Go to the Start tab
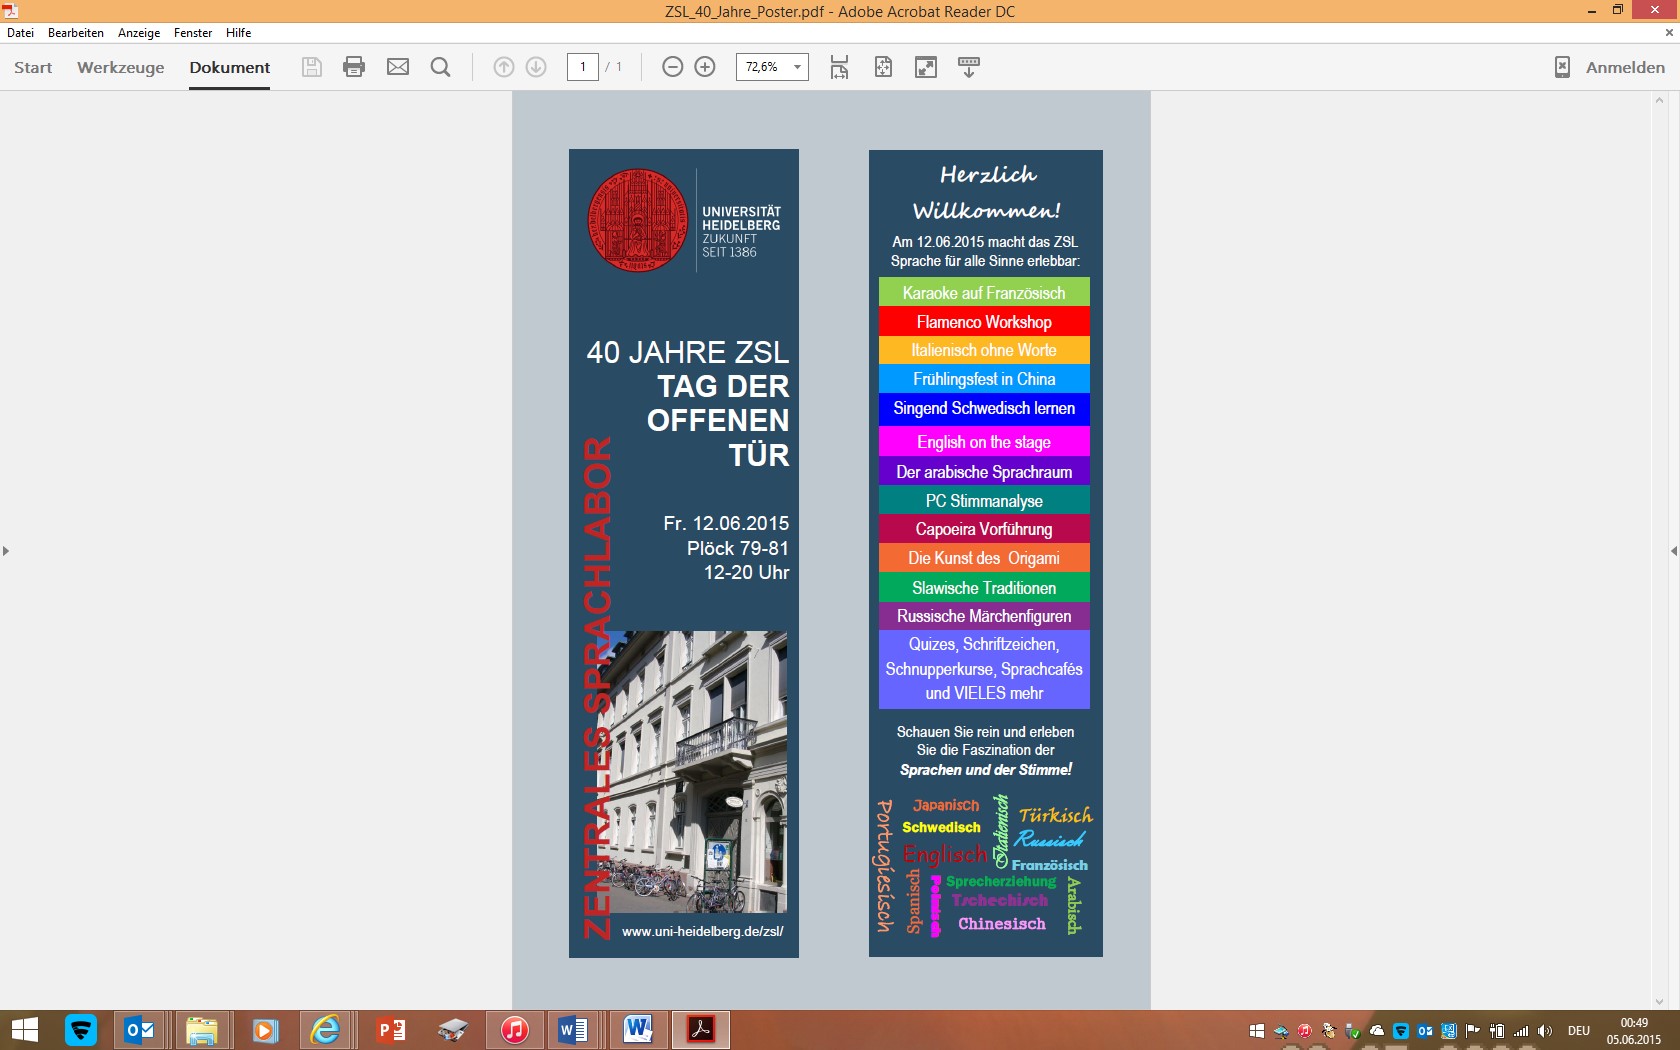This screenshot has width=1680, height=1050. [33, 67]
